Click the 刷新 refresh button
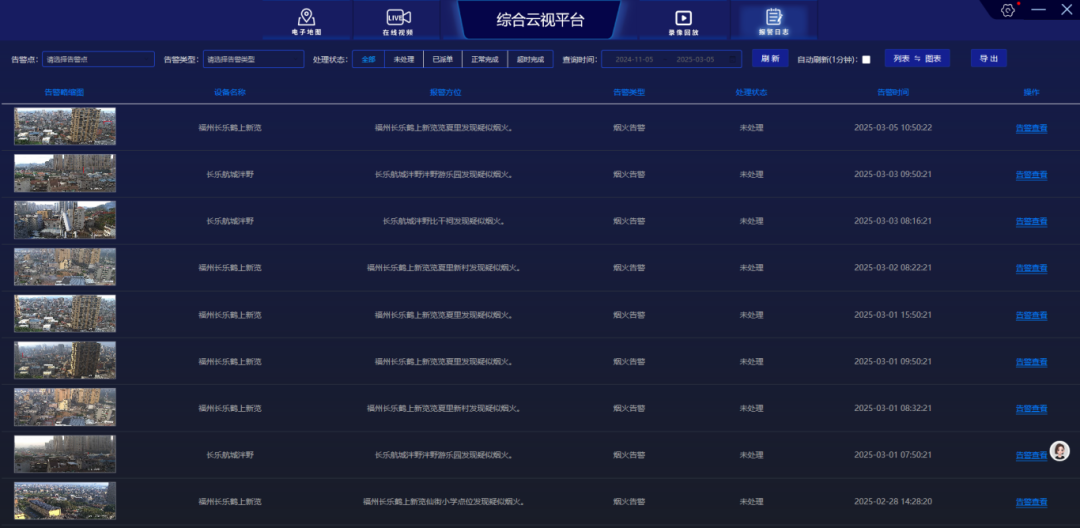 (x=770, y=59)
